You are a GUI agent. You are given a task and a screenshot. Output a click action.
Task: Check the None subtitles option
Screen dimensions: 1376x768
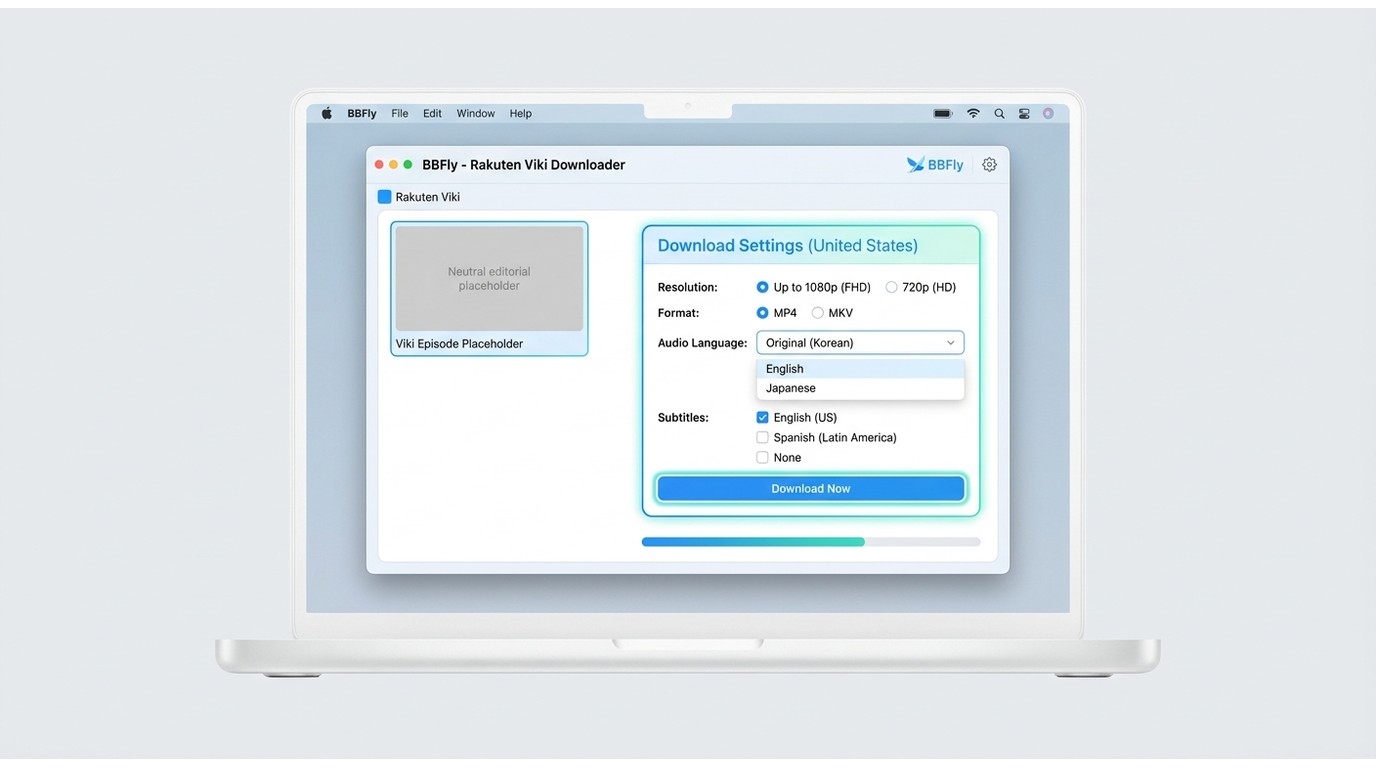pyautogui.click(x=763, y=458)
